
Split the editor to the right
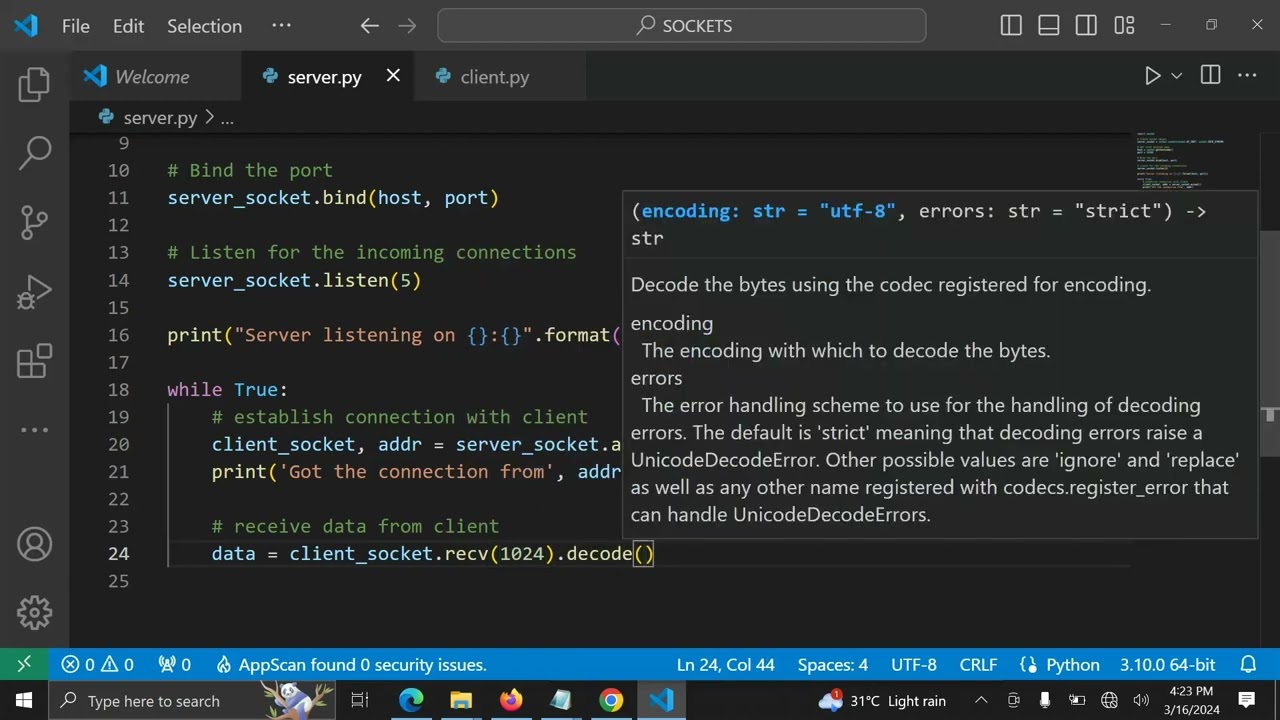pyautogui.click(x=1210, y=76)
